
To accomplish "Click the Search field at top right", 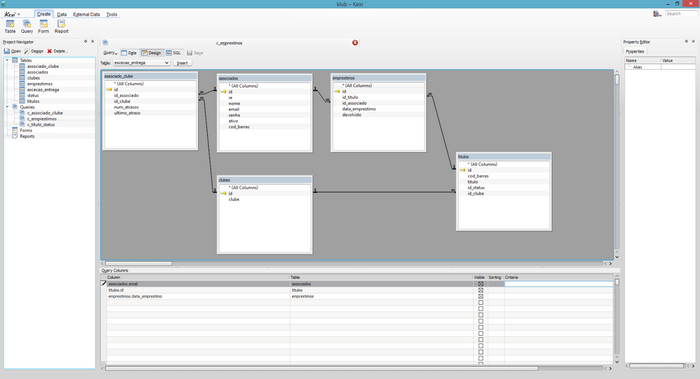I will 681,14.
